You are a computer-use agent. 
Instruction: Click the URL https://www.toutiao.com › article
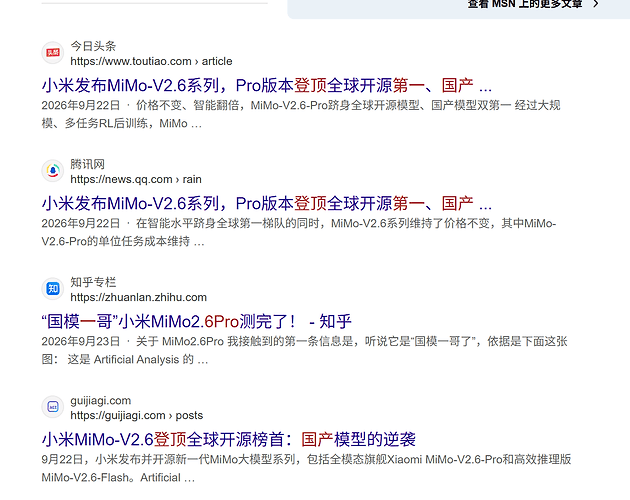(x=151, y=61)
